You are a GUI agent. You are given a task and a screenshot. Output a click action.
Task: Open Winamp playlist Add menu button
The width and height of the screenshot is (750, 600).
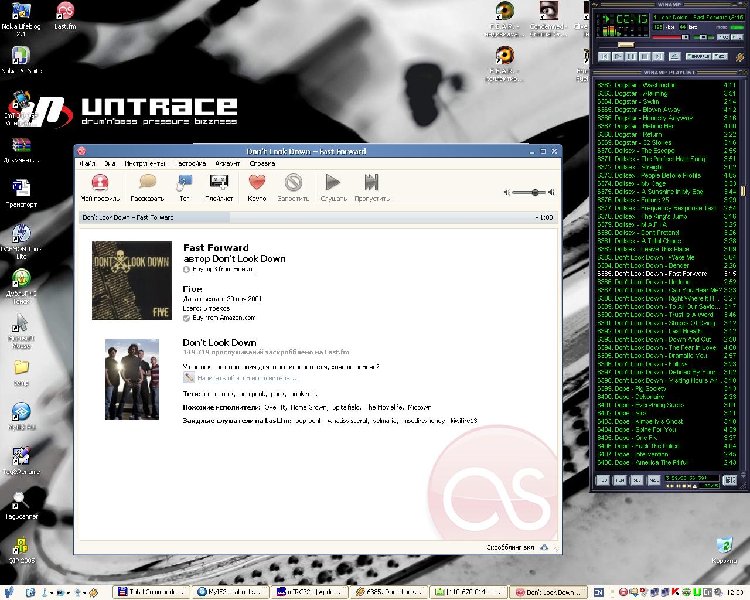[x=603, y=479]
